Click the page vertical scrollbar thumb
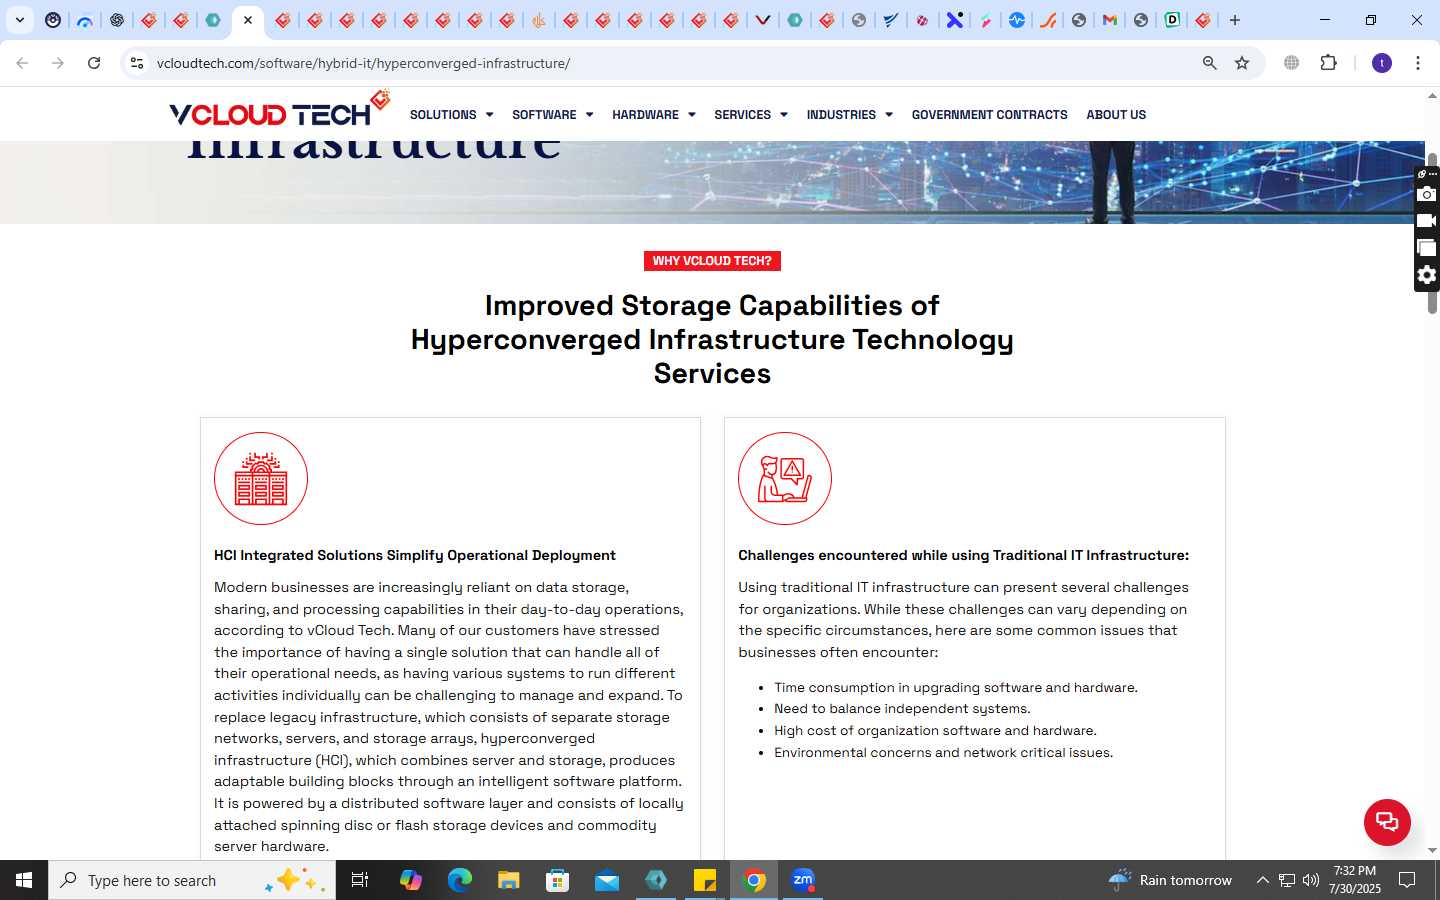Image resolution: width=1440 pixels, height=900 pixels. pos(1432,234)
